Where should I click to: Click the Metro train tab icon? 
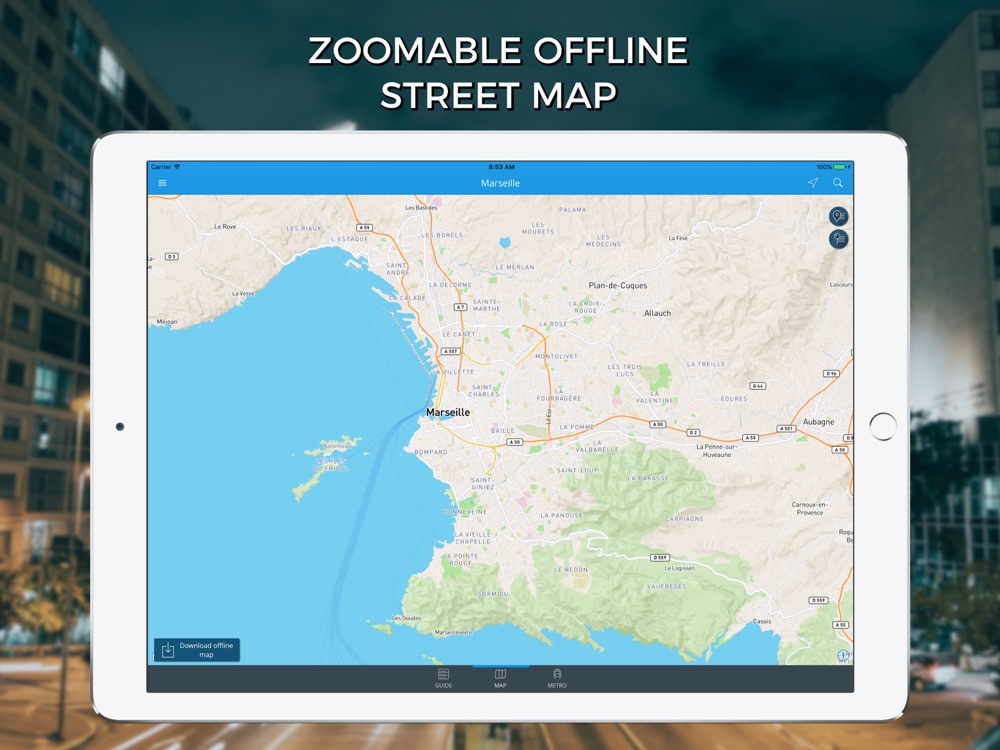[557, 674]
